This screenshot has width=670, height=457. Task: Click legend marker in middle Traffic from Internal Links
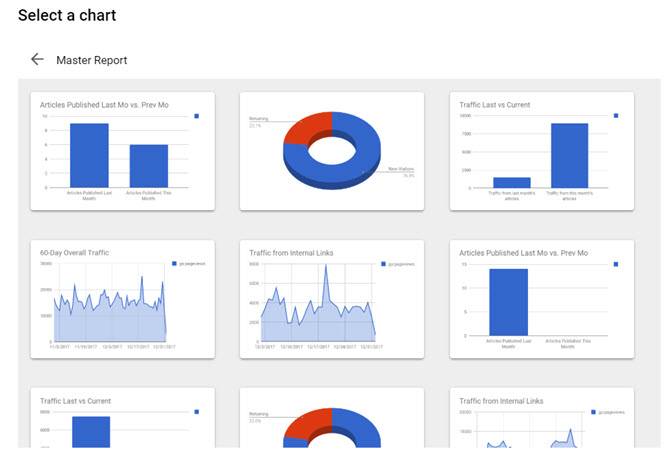click(383, 264)
